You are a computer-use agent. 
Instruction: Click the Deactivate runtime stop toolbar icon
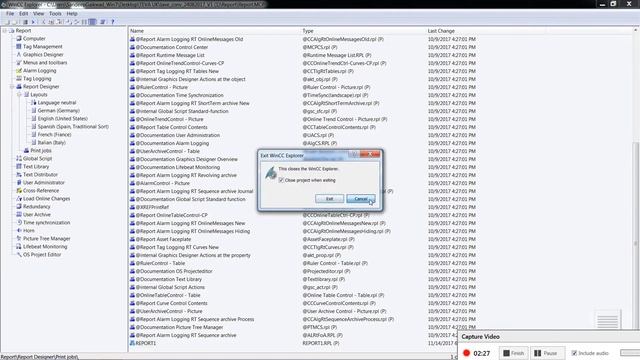[25, 22]
